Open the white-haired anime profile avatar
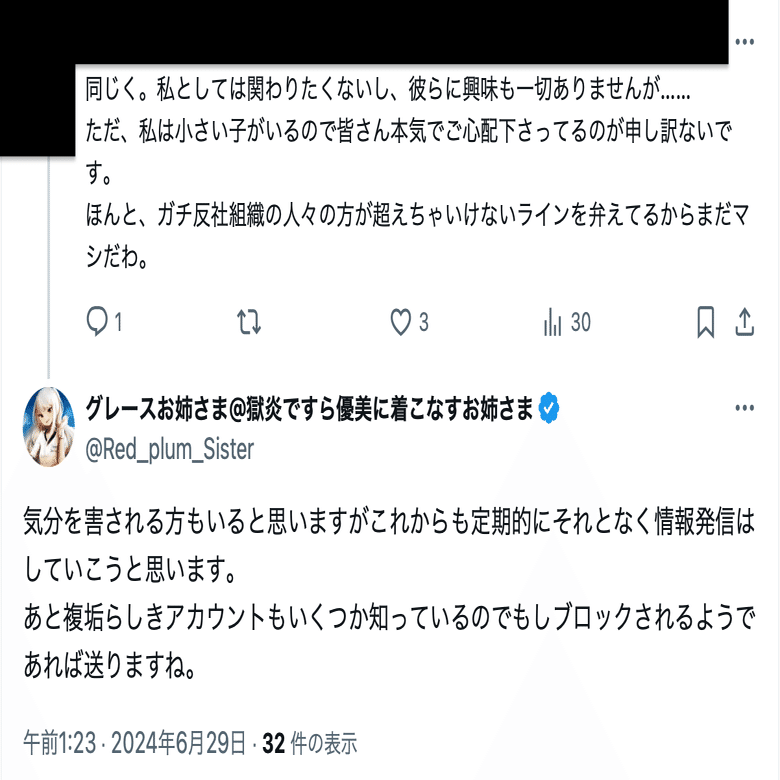The width and height of the screenshot is (780, 780). pos(49,427)
